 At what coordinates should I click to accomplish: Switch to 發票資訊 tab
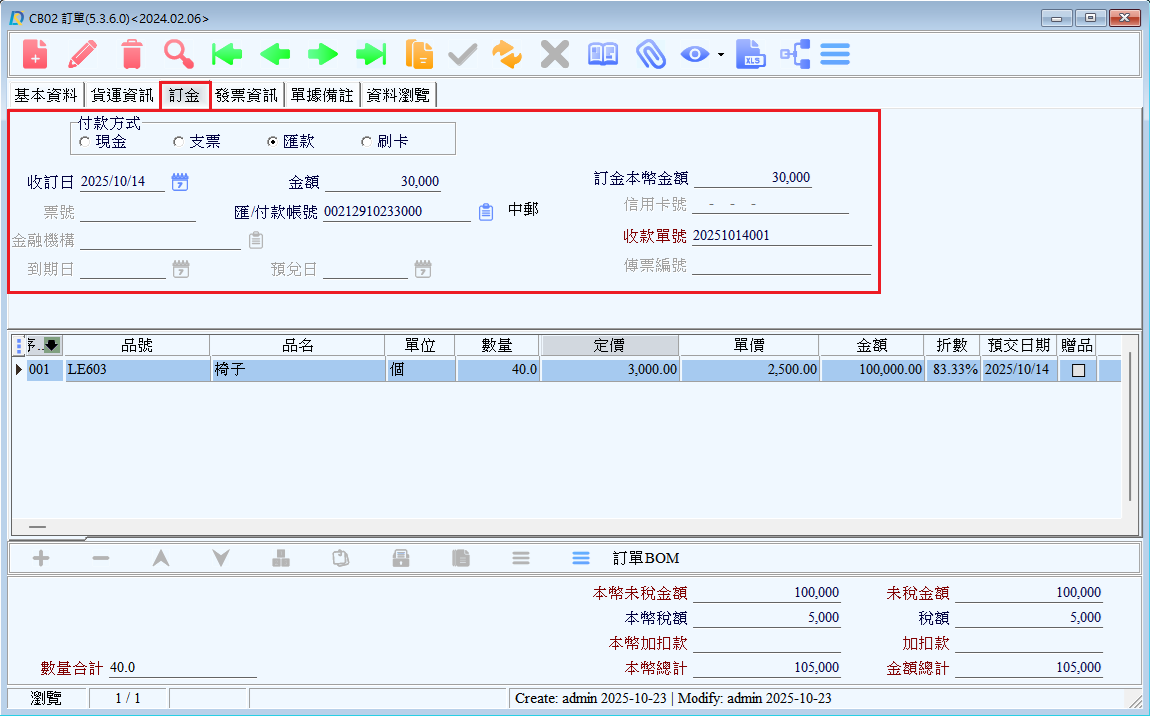click(246, 95)
